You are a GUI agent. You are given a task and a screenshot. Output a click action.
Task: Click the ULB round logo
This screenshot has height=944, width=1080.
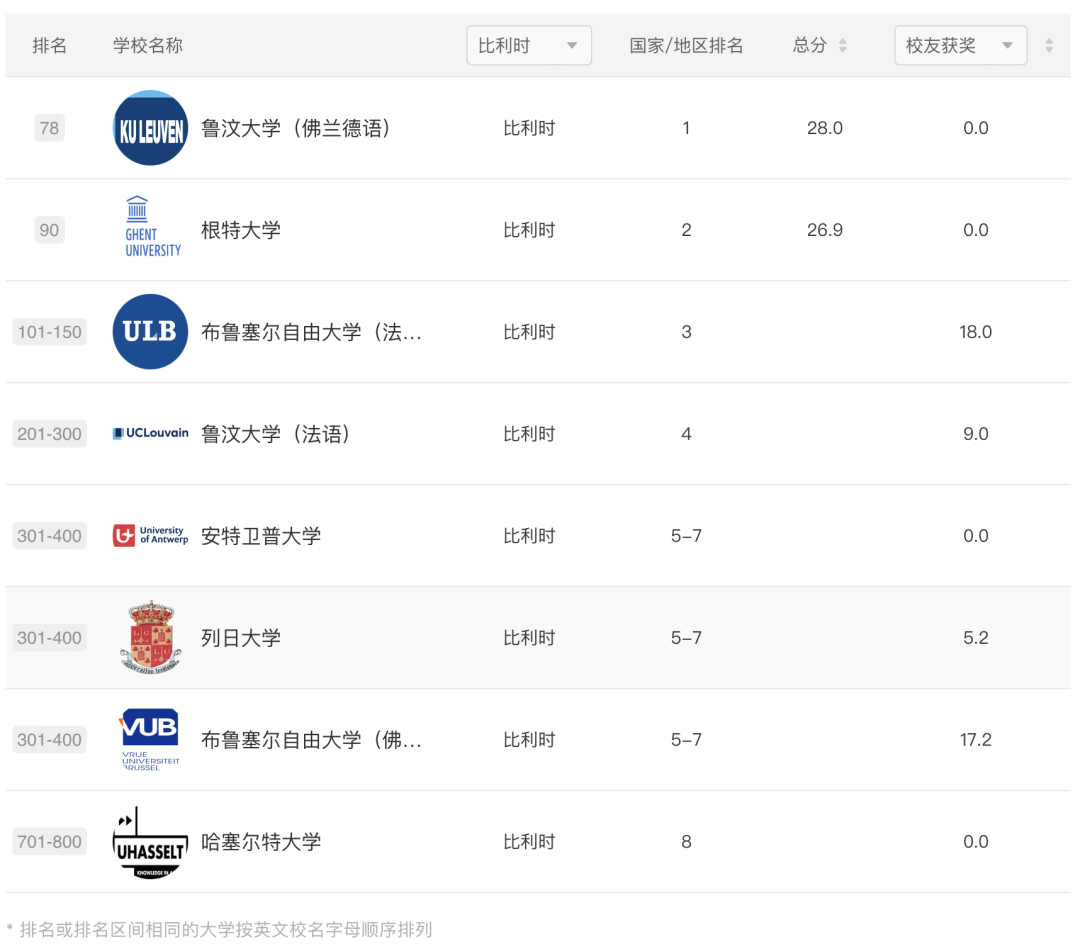(150, 332)
